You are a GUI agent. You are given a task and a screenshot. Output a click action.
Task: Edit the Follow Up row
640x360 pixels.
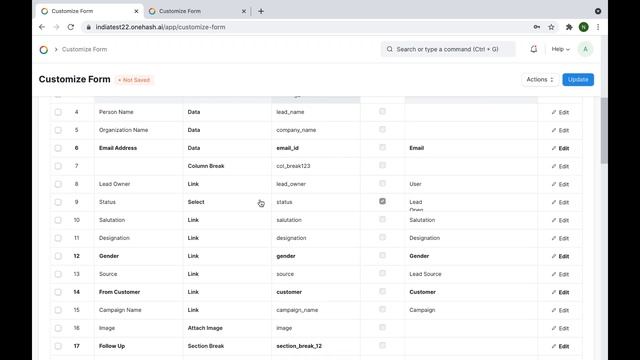point(560,346)
